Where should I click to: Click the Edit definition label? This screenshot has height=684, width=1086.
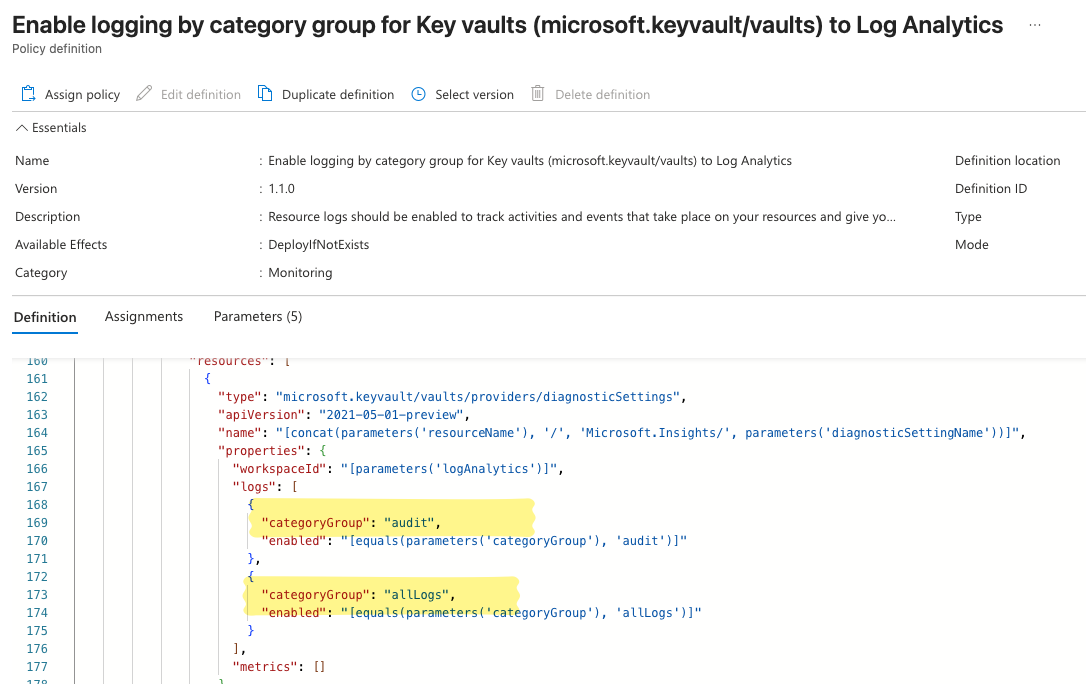(201, 95)
